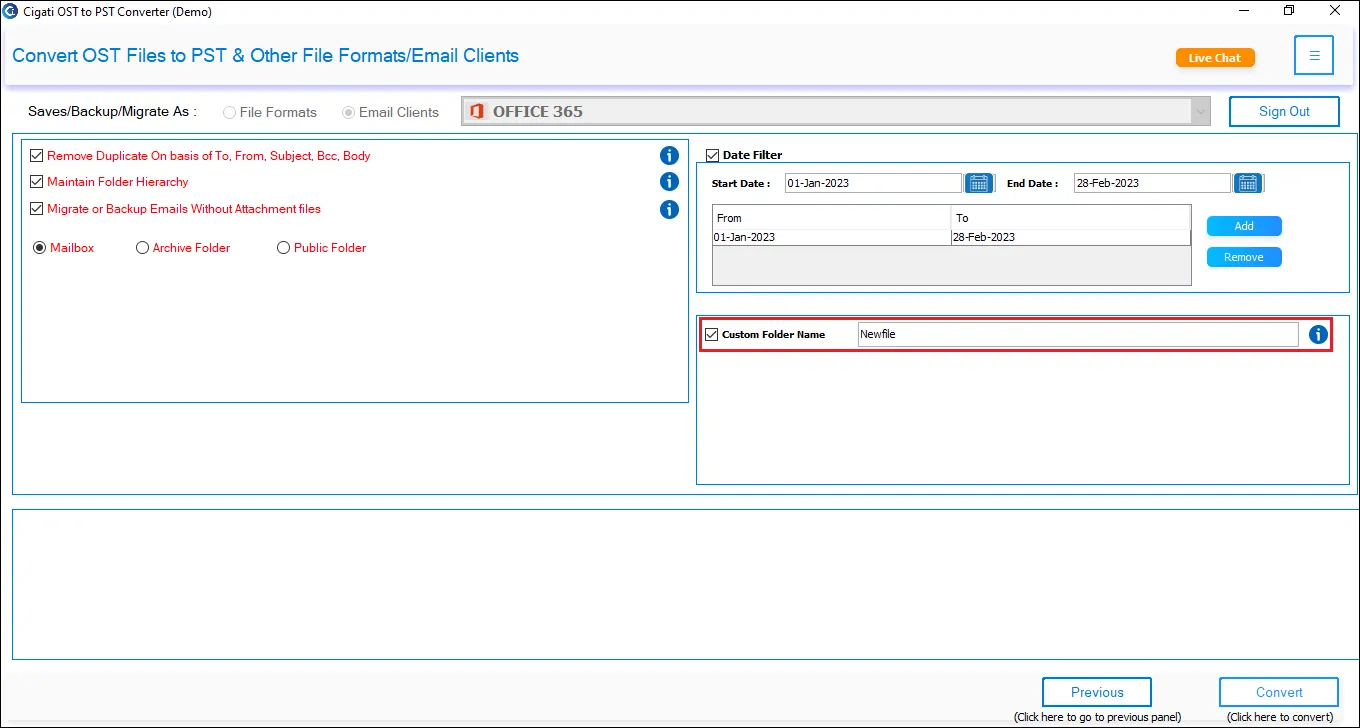Click info icon for Maintain Folder Hierarchy

(x=669, y=182)
